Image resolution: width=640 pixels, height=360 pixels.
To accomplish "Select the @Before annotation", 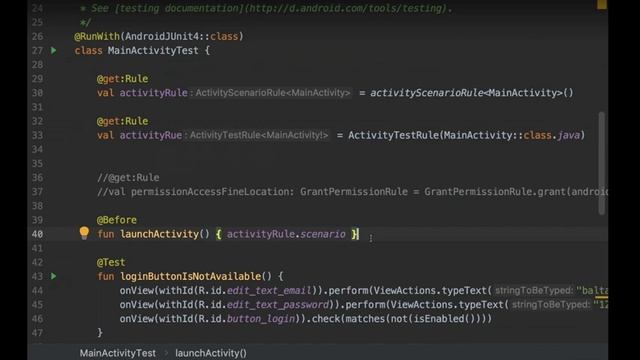I will point(117,220).
